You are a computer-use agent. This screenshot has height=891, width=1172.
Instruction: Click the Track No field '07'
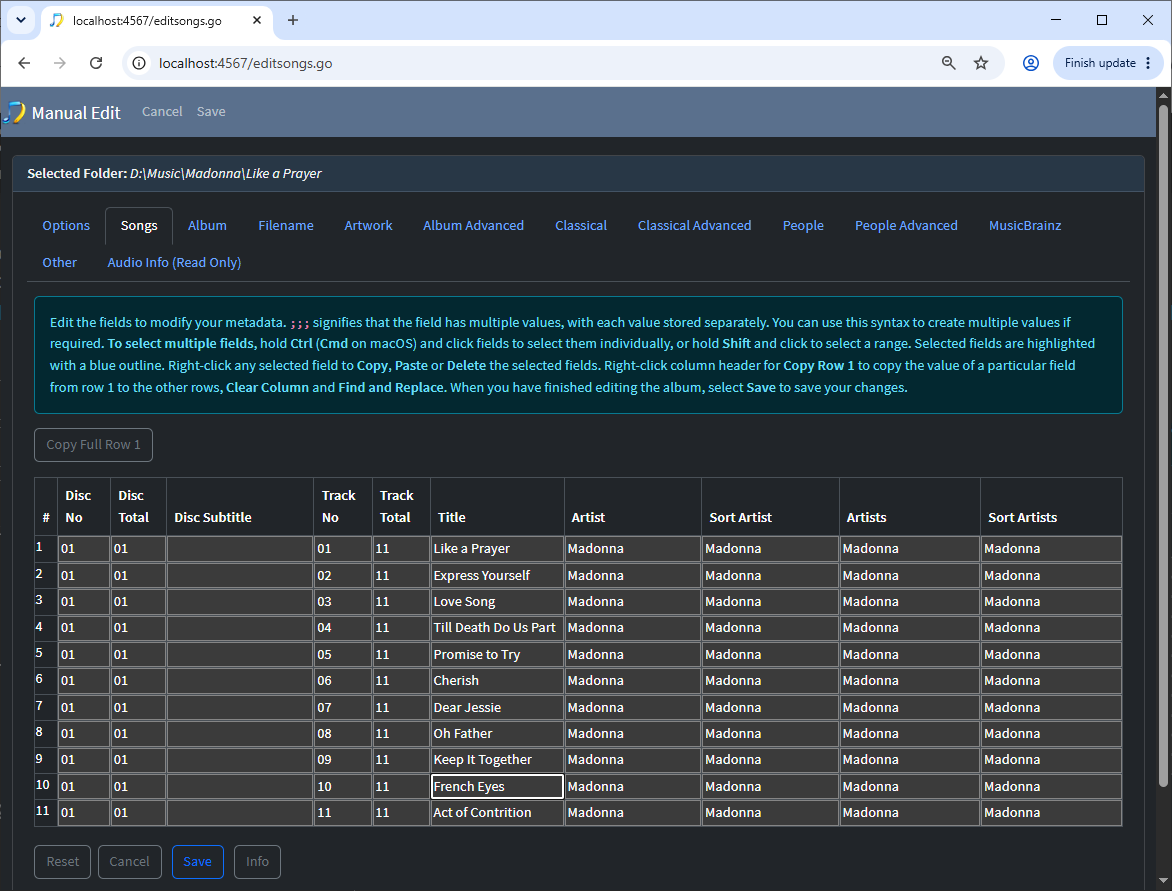tap(343, 707)
